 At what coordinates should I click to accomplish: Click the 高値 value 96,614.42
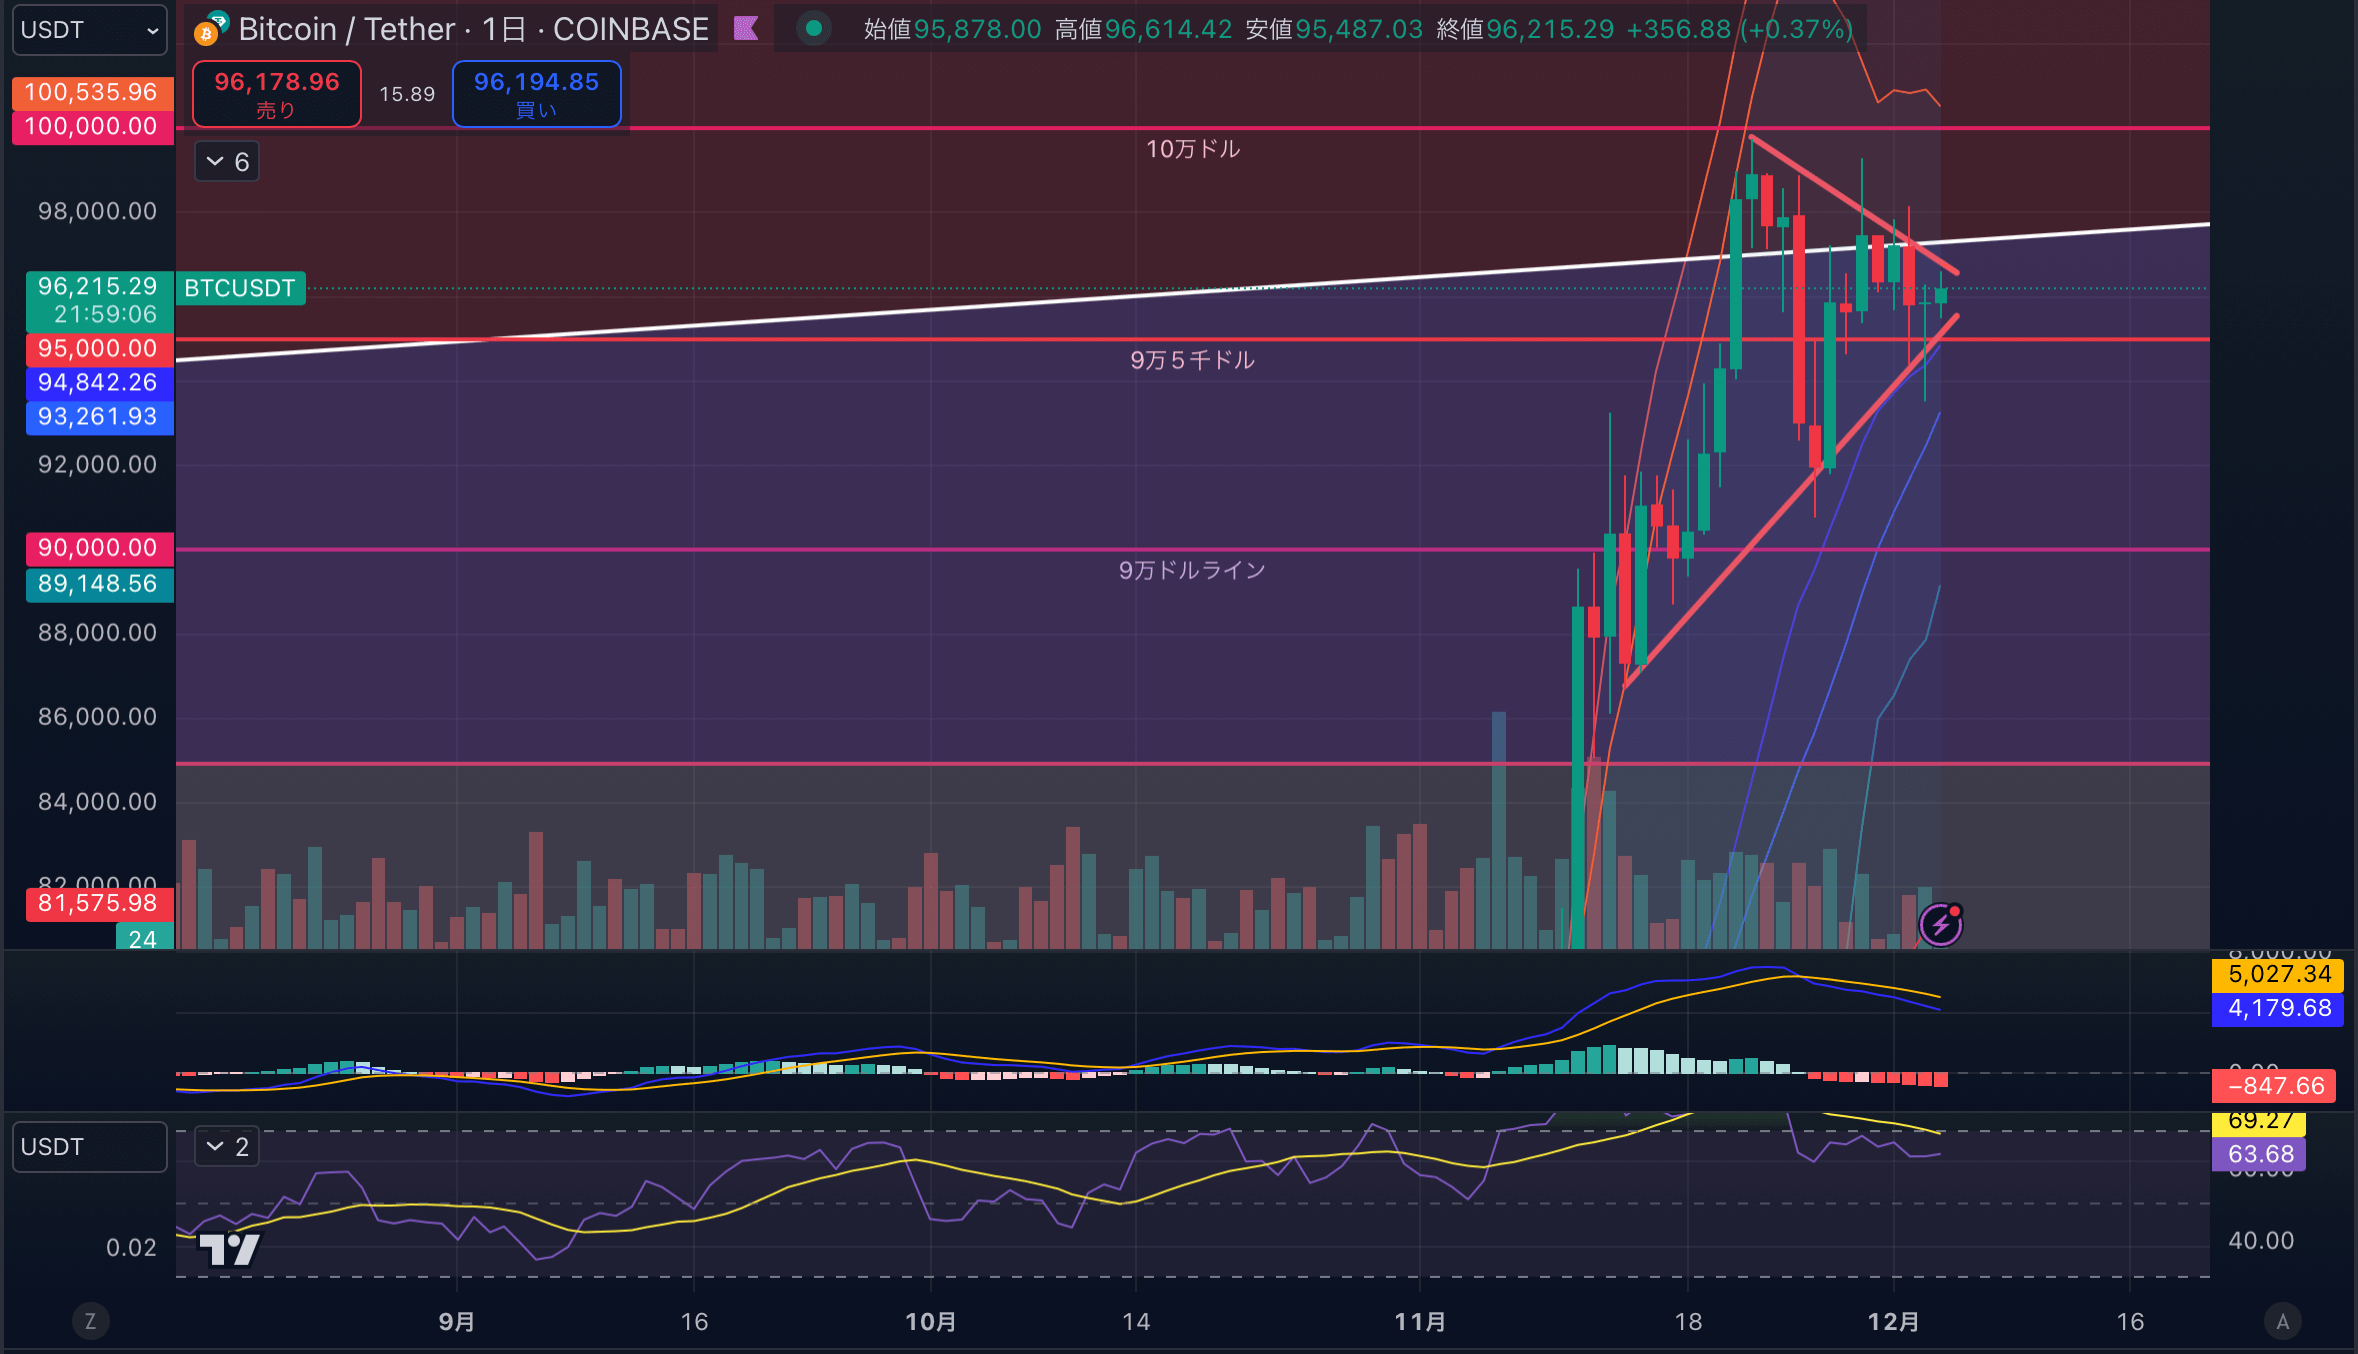[1168, 29]
